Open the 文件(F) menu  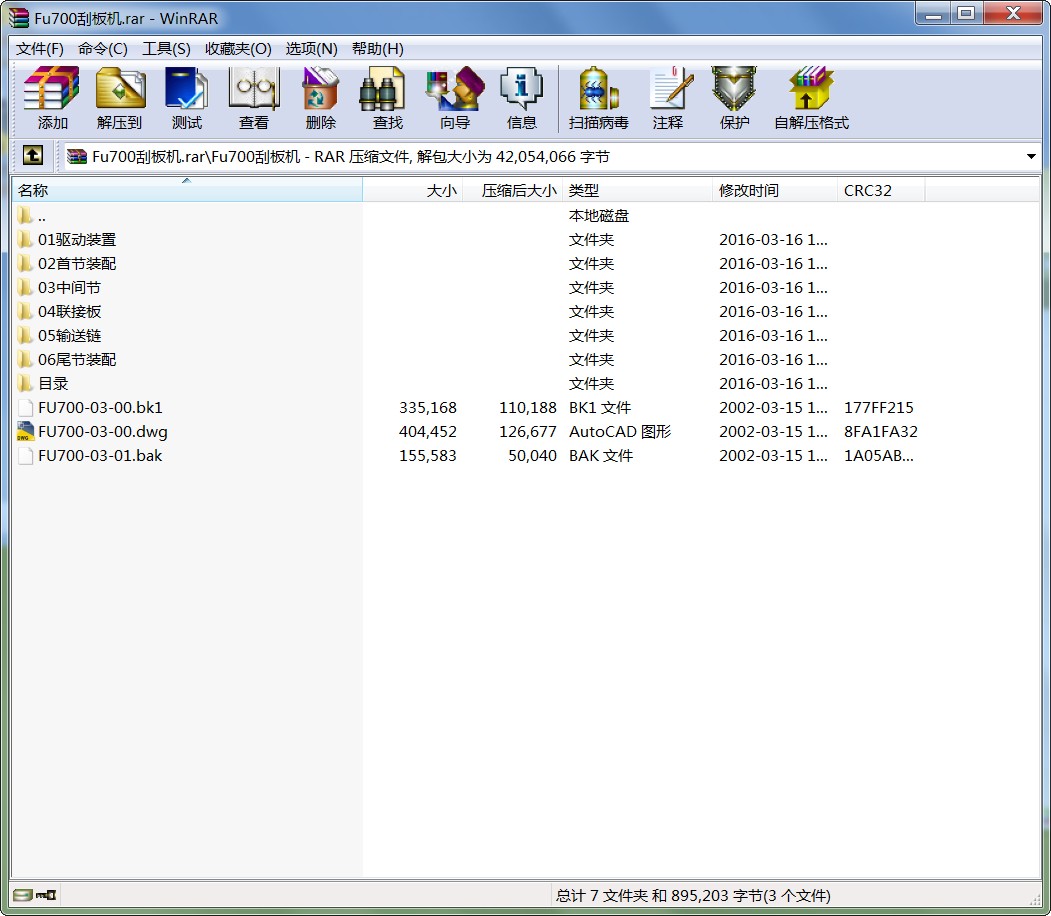pyautogui.click(x=40, y=49)
